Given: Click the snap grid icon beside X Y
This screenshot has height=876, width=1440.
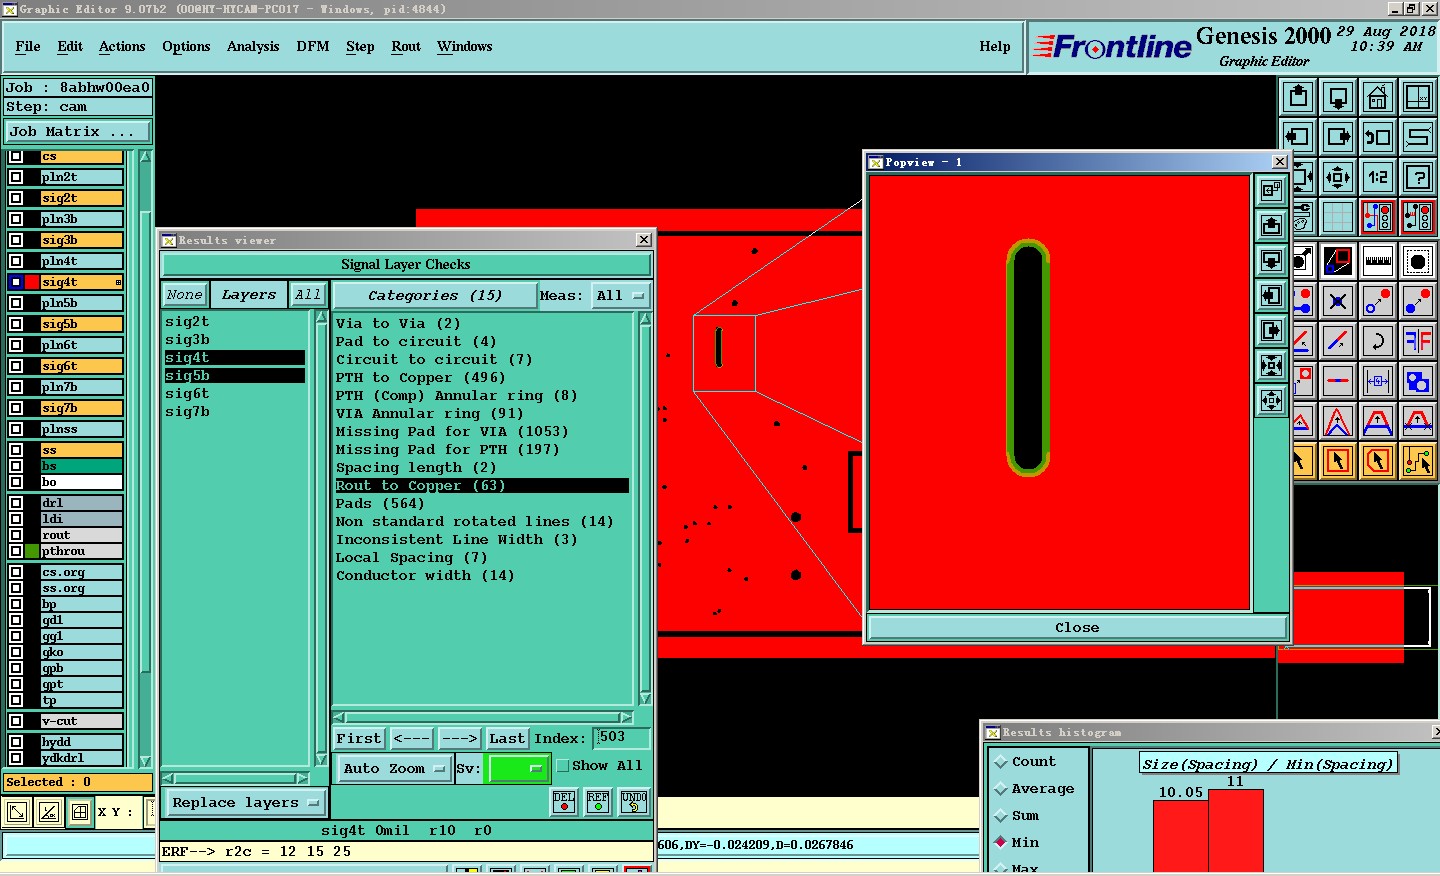Looking at the screenshot, I should pyautogui.click(x=80, y=812).
